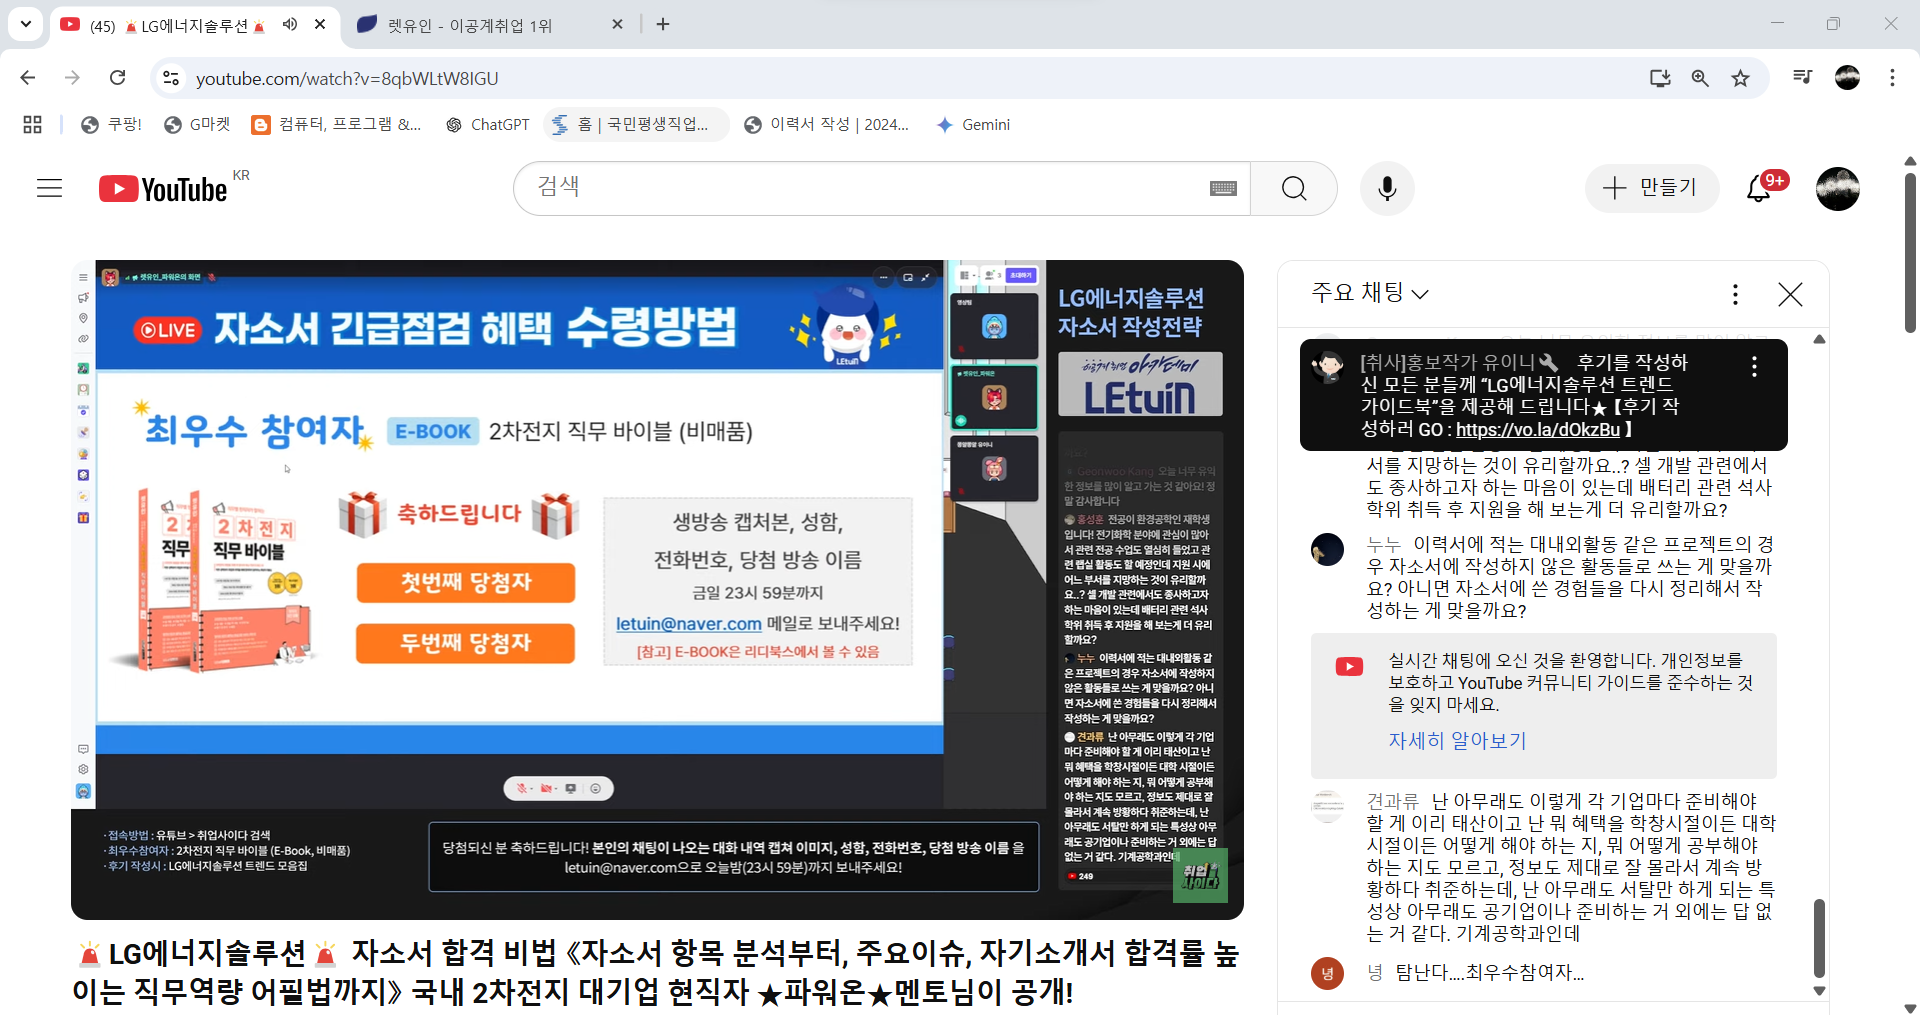Open the notifications bell
The width and height of the screenshot is (1920, 1015).
[1759, 188]
